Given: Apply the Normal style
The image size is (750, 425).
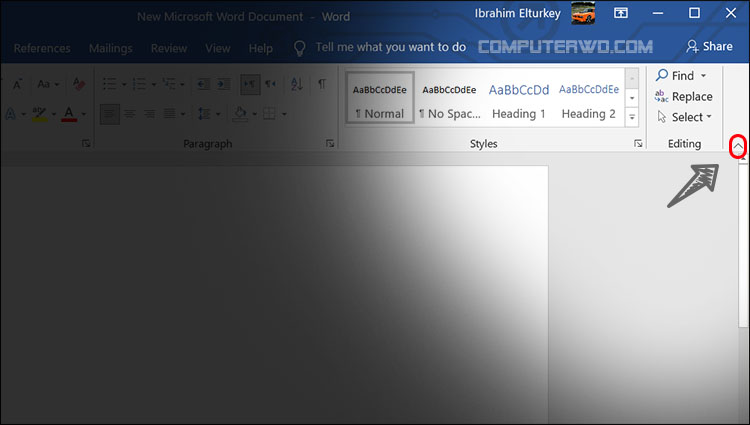Looking at the screenshot, I should pyautogui.click(x=380, y=98).
